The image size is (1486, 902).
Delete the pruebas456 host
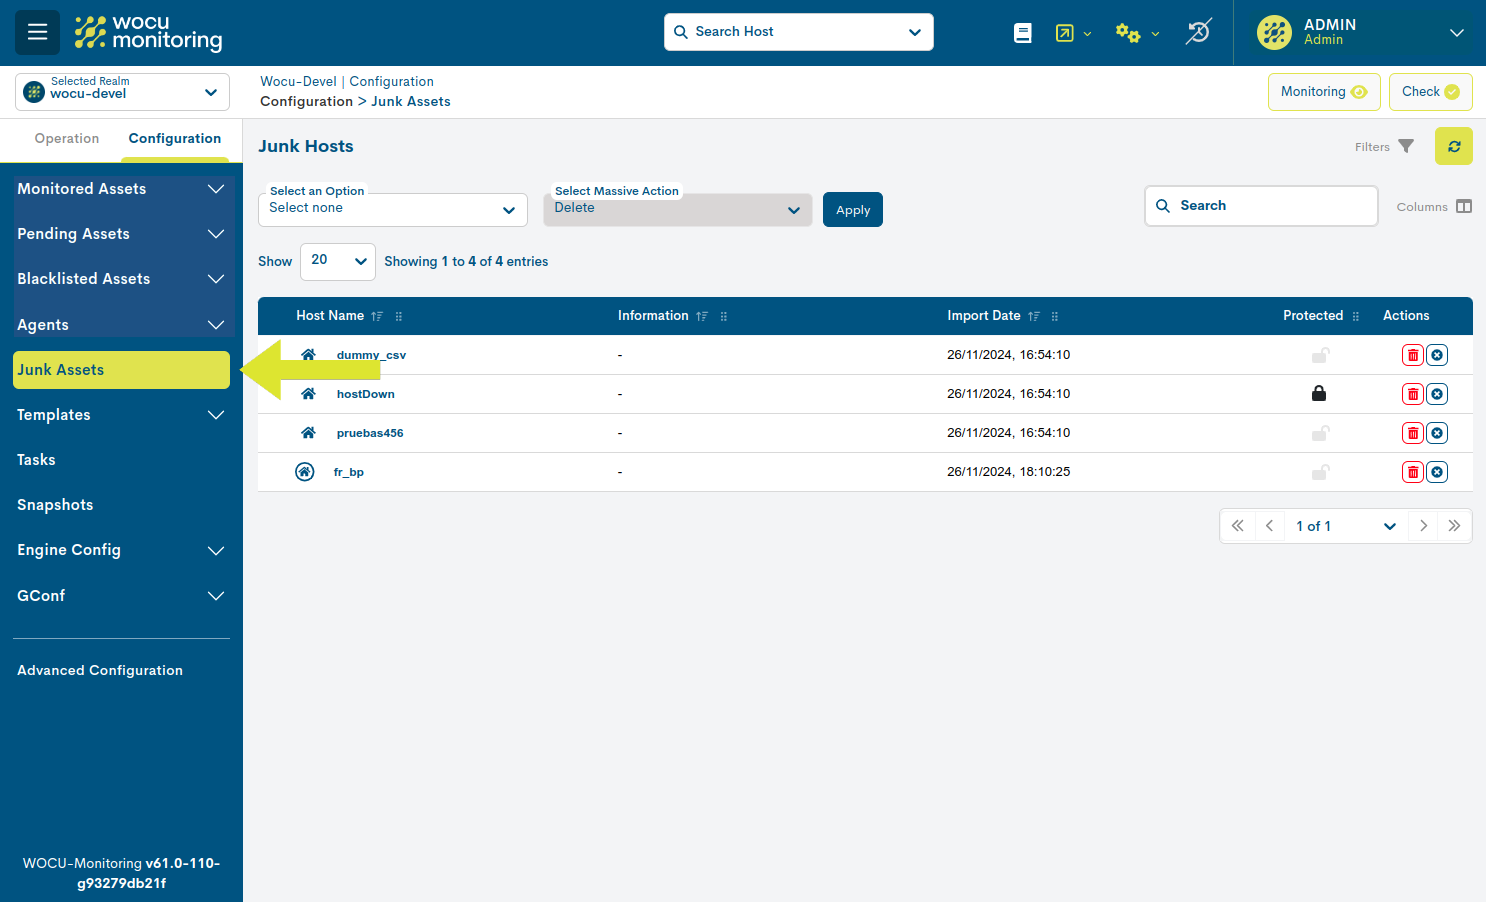[x=1413, y=433]
